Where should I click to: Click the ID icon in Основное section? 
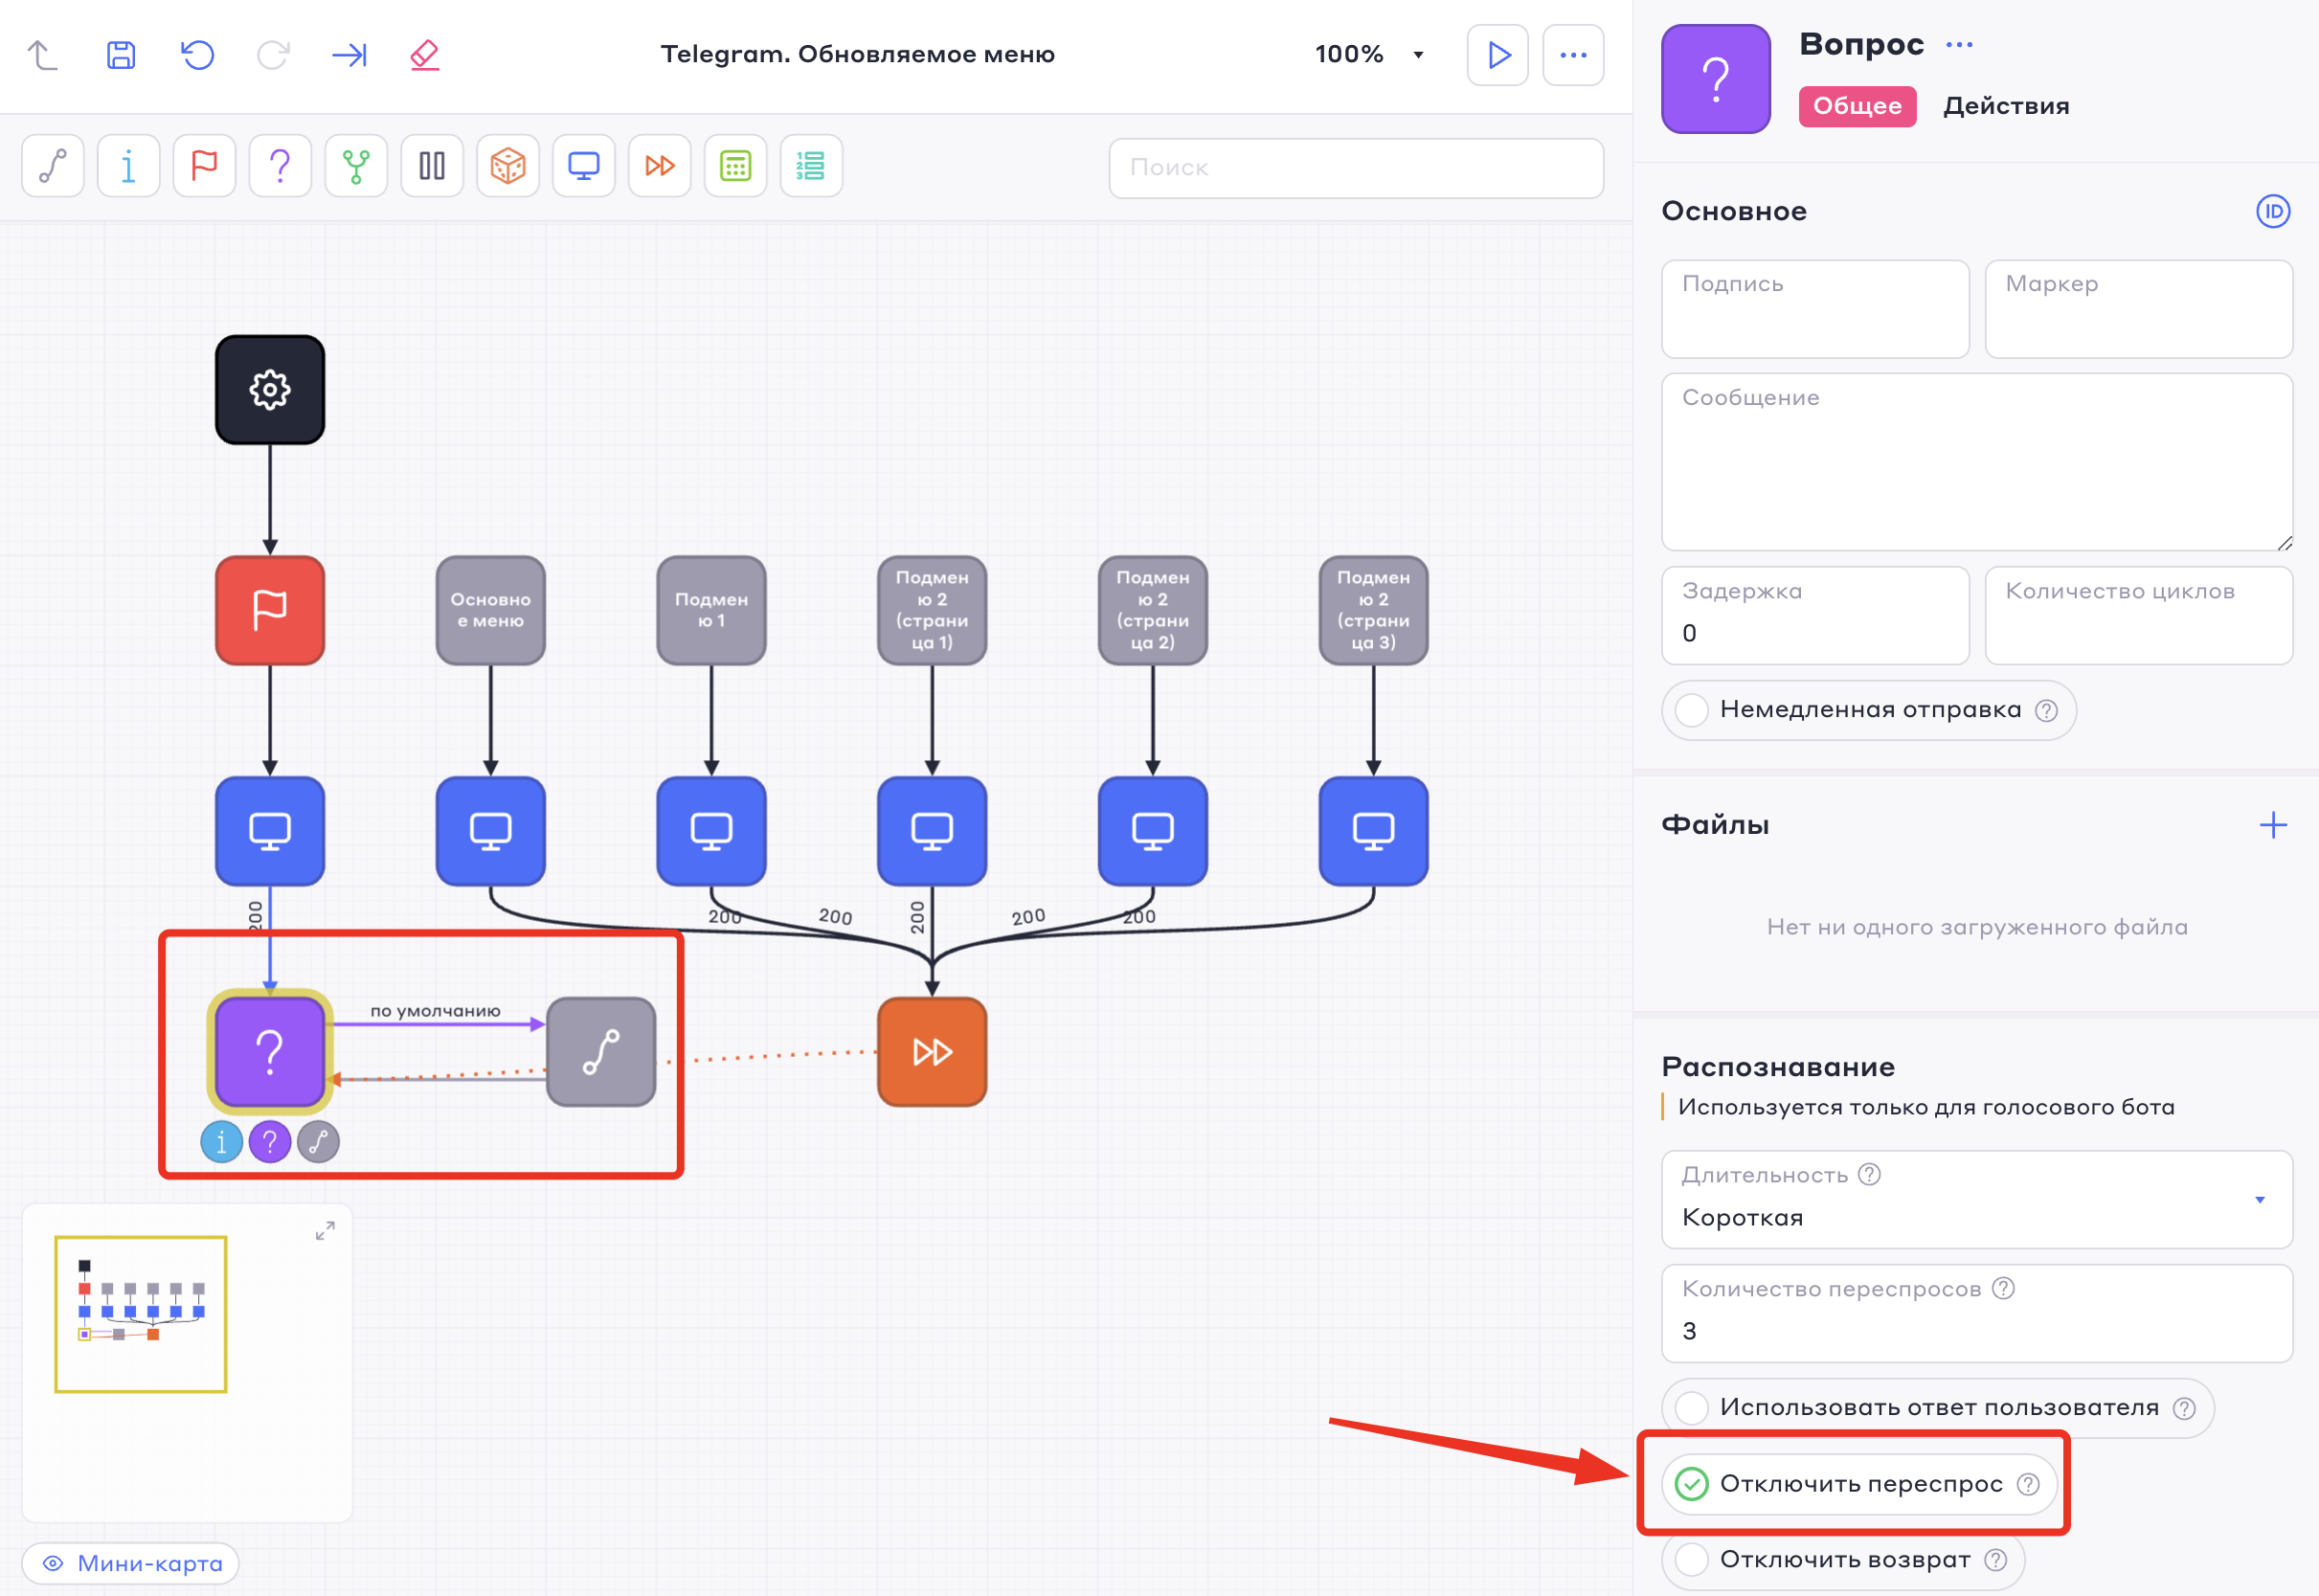[x=2273, y=211]
